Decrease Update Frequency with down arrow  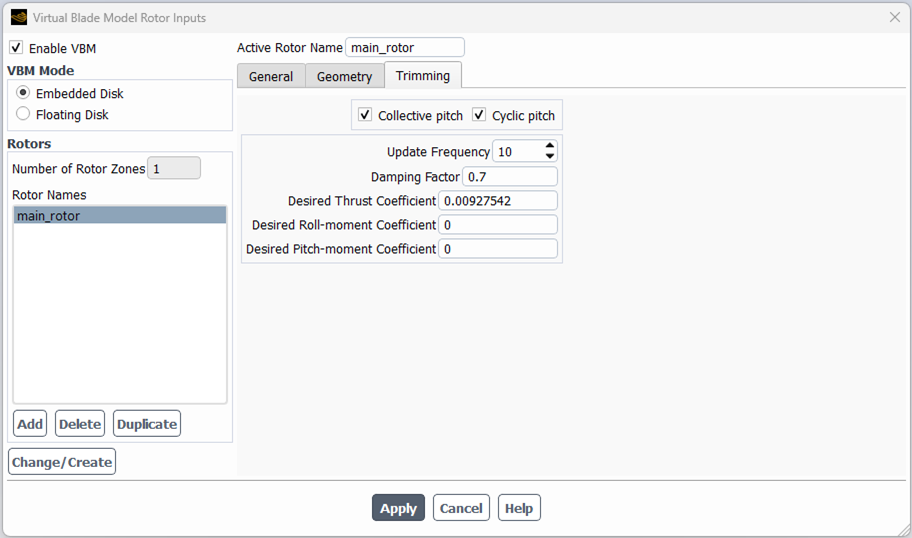pyautogui.click(x=550, y=157)
